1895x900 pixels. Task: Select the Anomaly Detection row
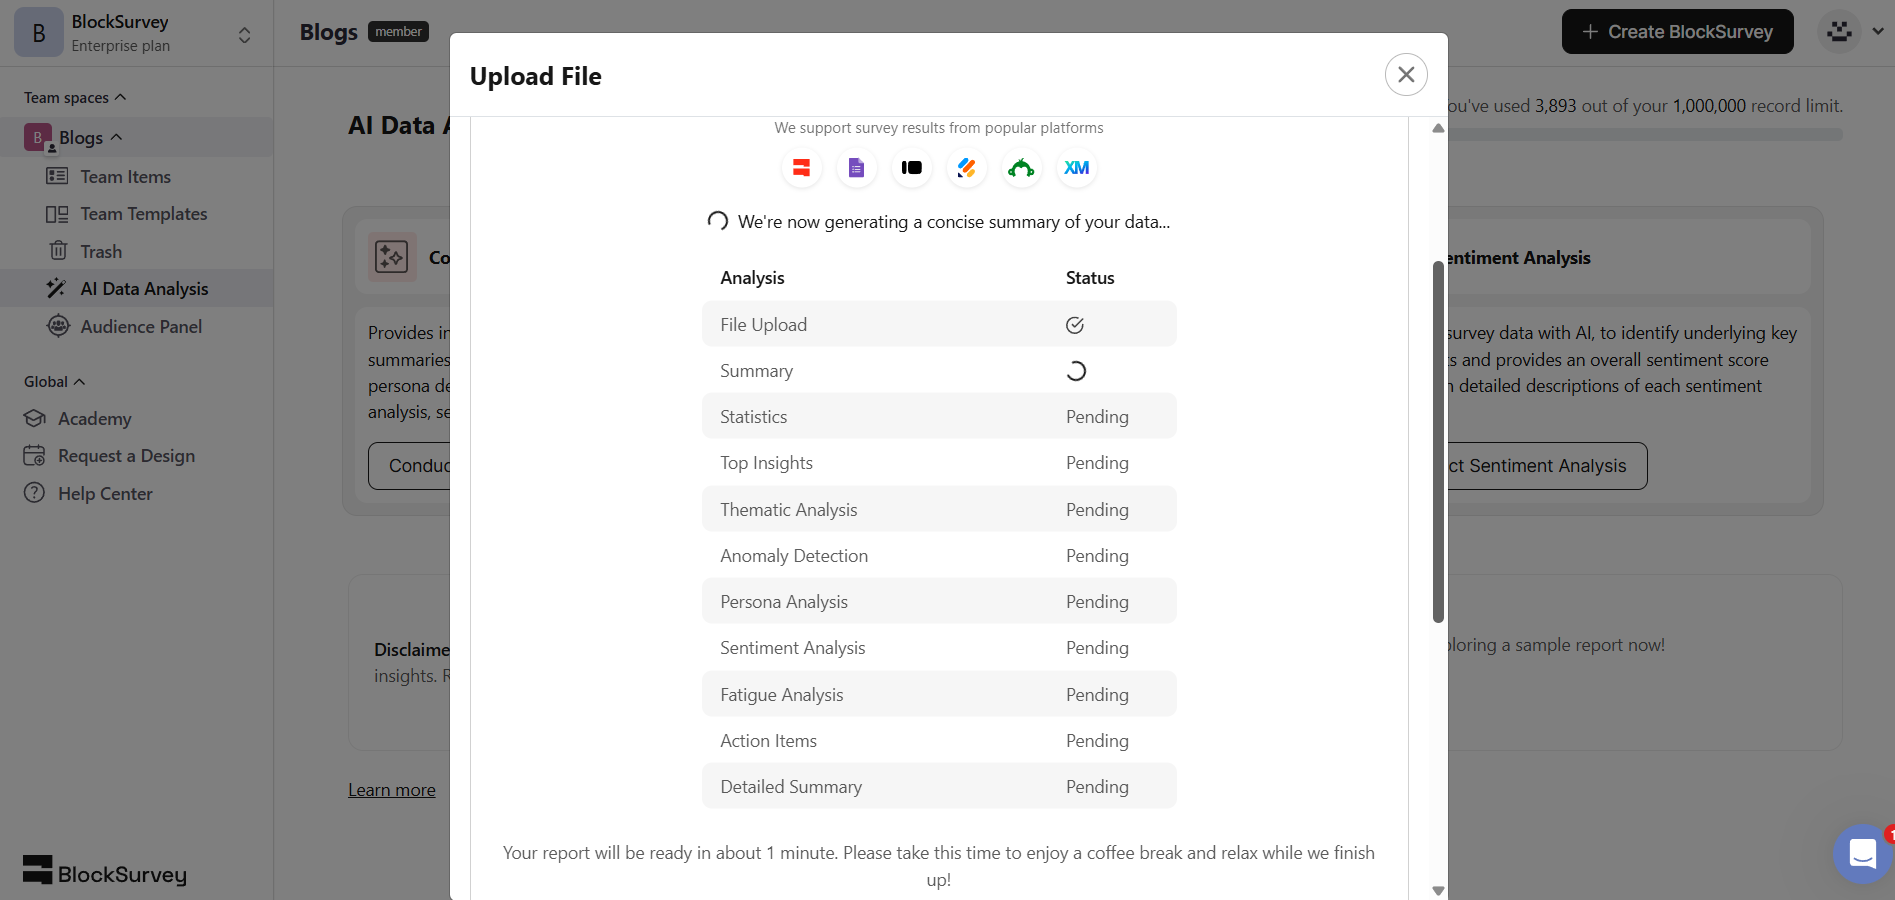coord(939,556)
